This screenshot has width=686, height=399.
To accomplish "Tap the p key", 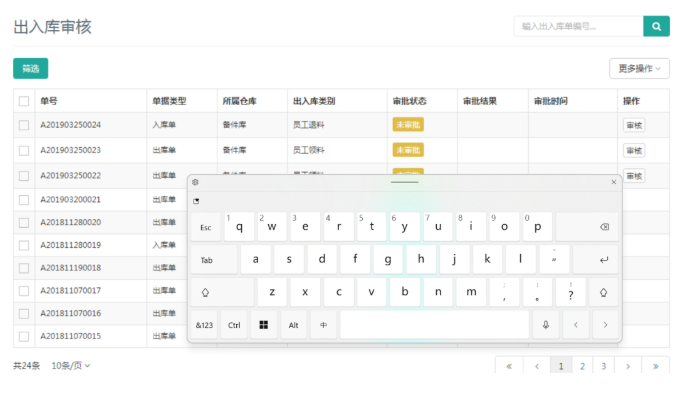I will pyautogui.click(x=537, y=227).
